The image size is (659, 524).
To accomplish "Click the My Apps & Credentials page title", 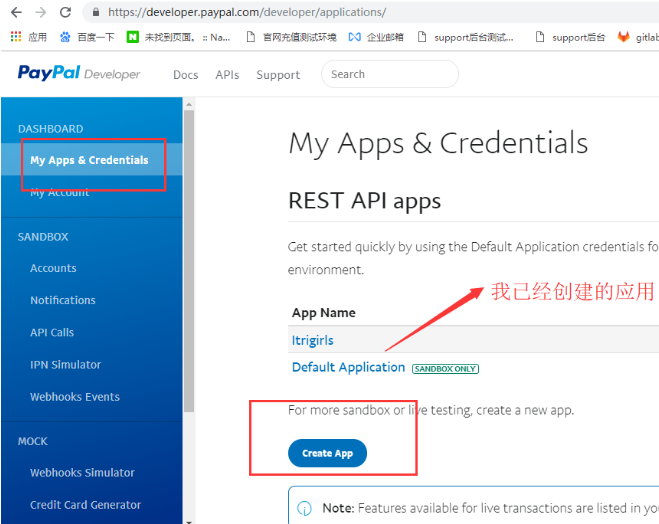I will [x=438, y=144].
